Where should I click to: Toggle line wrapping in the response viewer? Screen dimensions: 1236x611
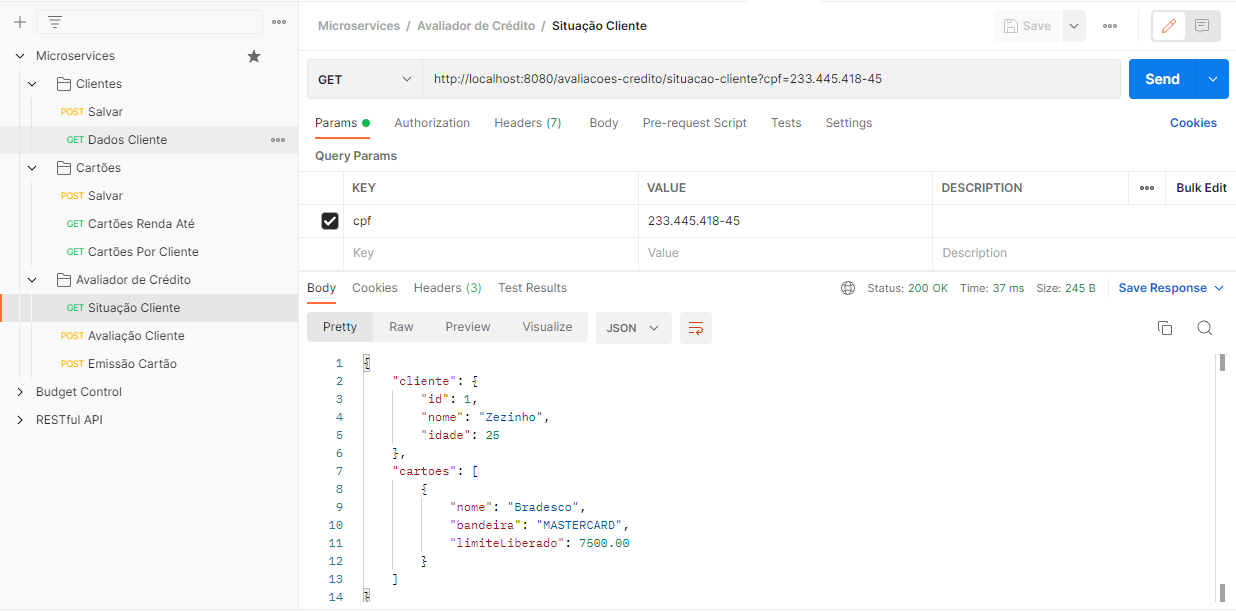click(x=695, y=327)
